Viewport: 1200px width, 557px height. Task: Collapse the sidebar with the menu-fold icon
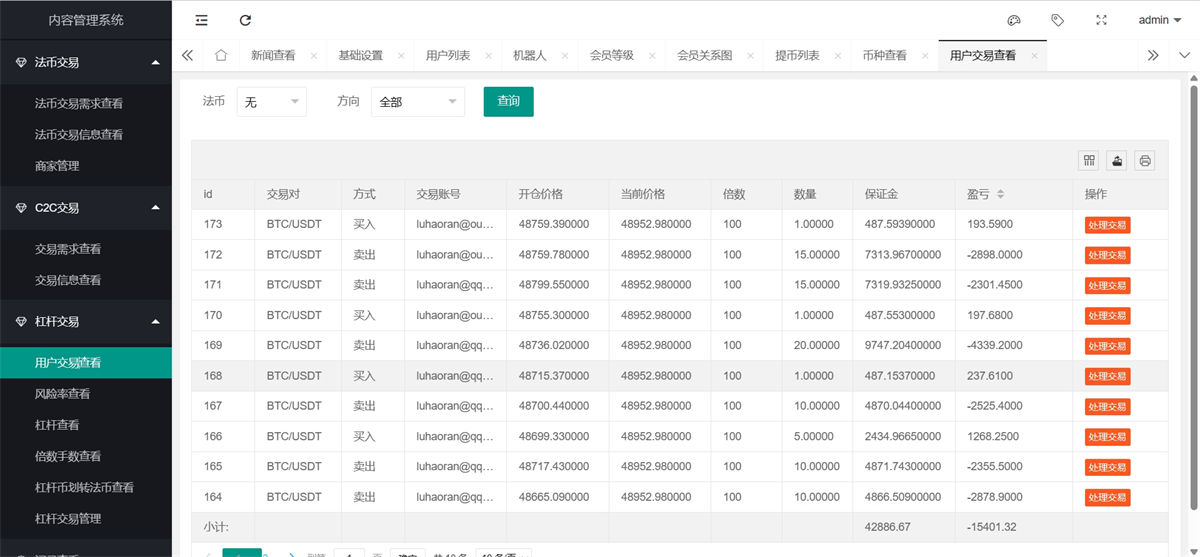coord(202,20)
